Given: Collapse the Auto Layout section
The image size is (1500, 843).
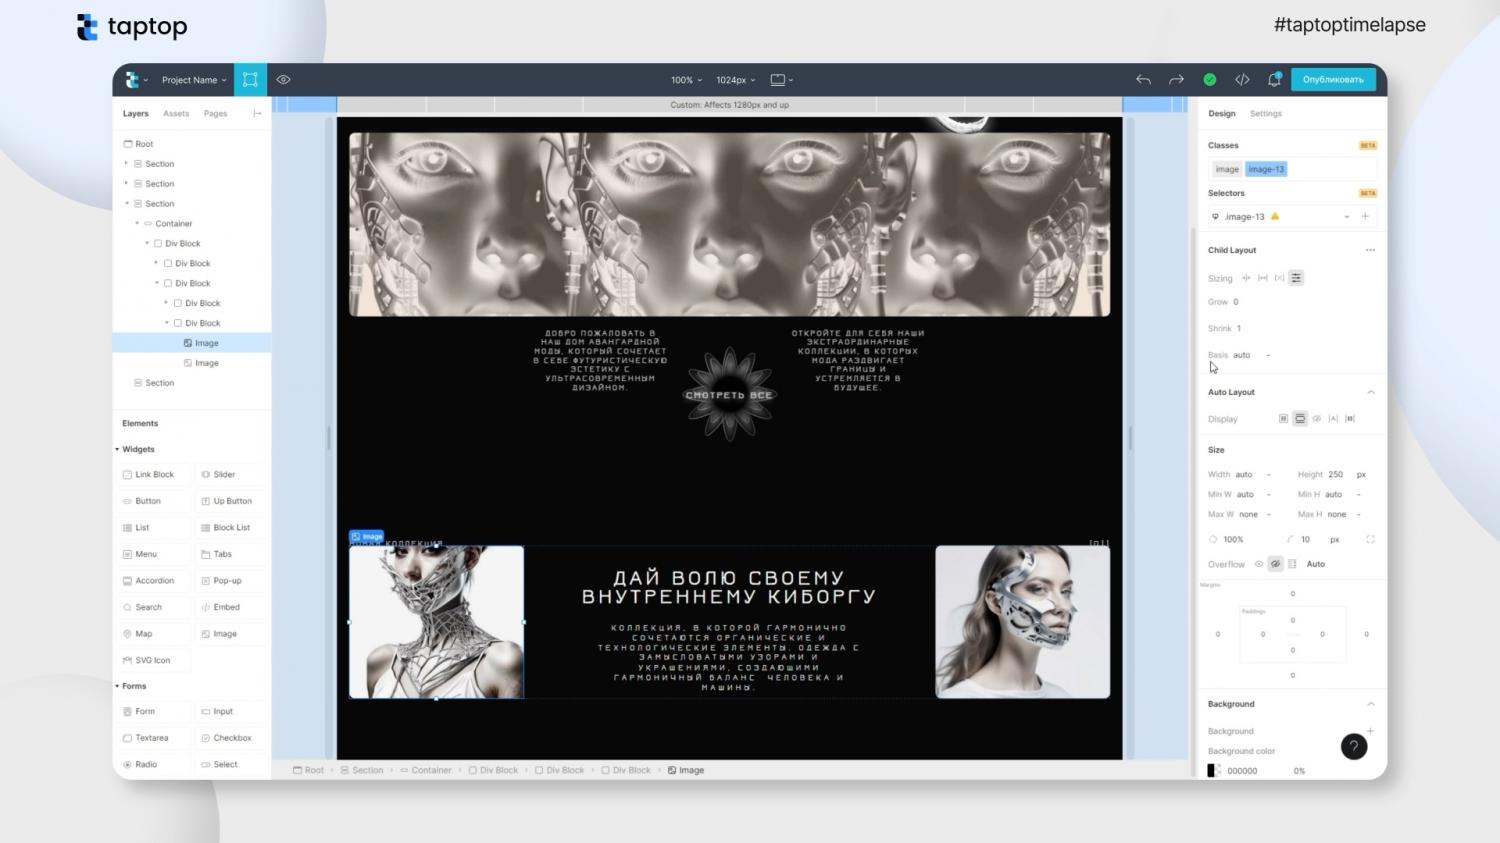Looking at the screenshot, I should tap(1370, 392).
